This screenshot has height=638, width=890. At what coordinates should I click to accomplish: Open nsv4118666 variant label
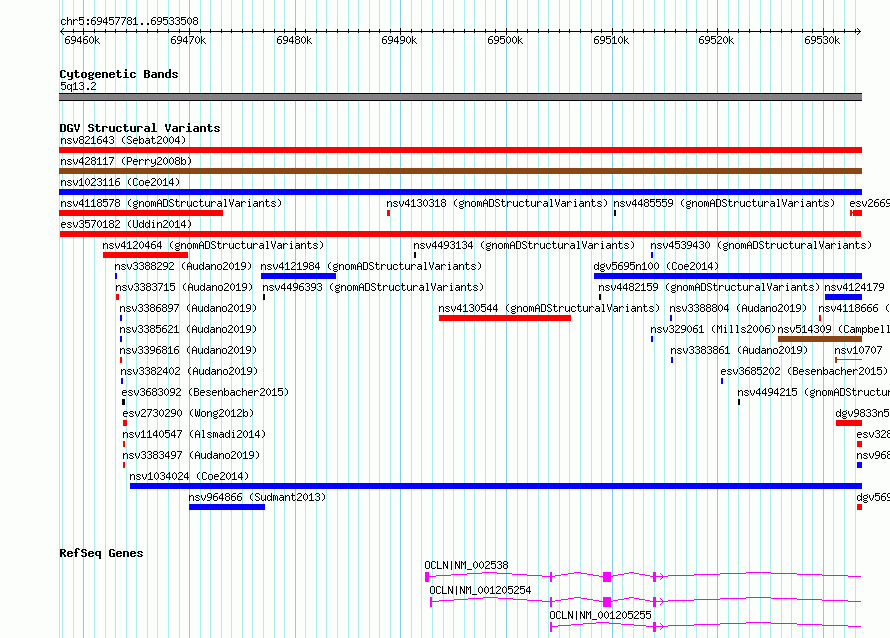coord(854,308)
